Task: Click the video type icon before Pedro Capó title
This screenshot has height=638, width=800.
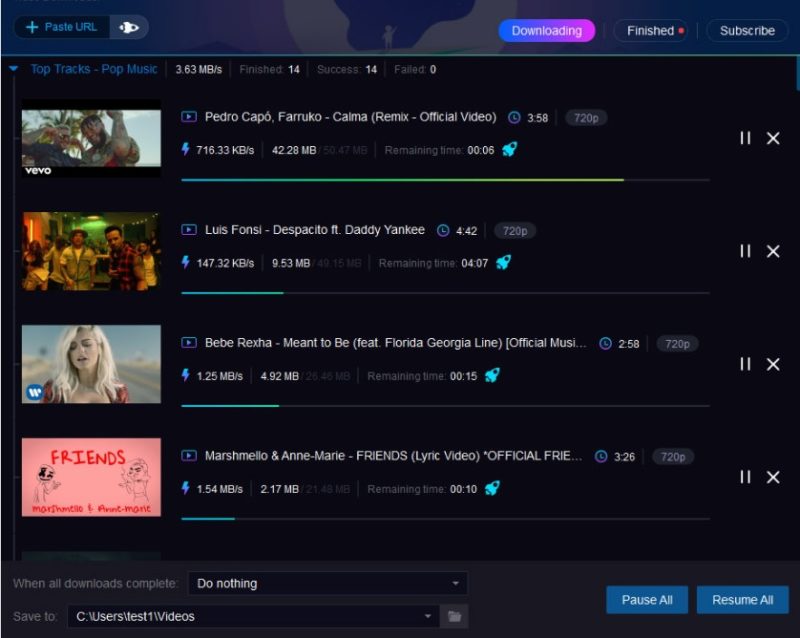Action: pos(189,117)
